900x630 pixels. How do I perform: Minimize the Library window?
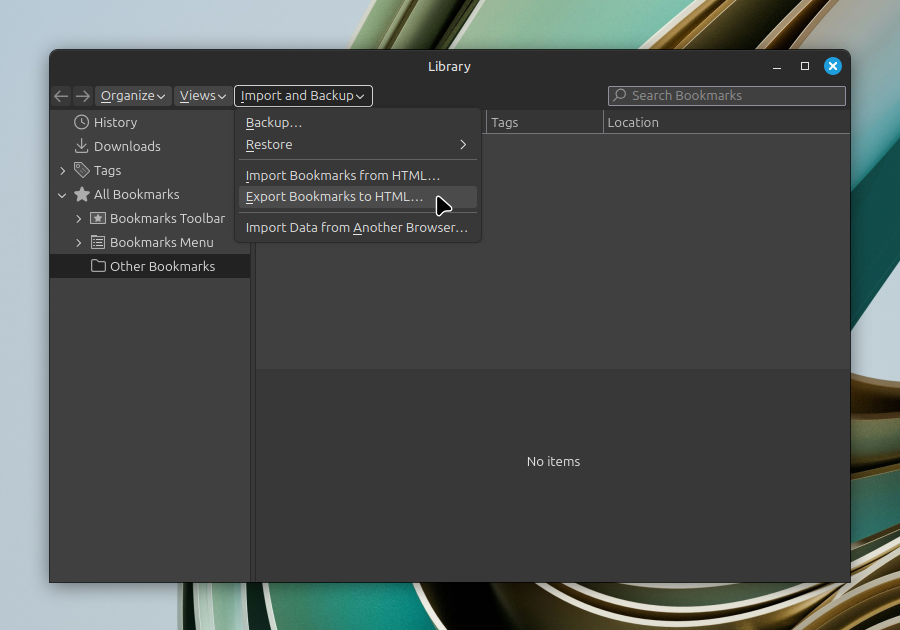point(777,67)
